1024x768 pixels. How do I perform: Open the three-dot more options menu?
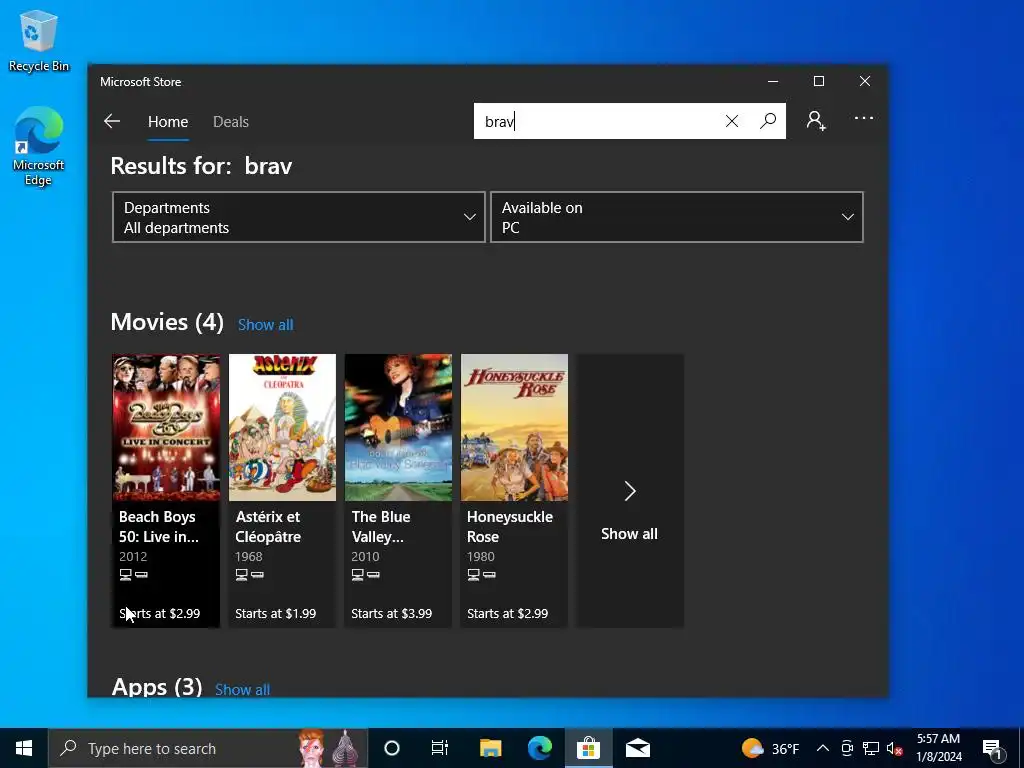click(863, 118)
